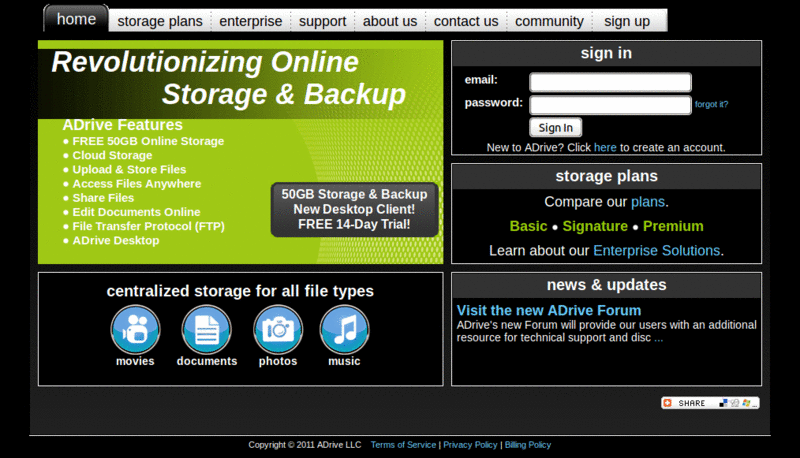Open the Share bookmark button
The height and width of the screenshot is (458, 800).
click(x=710, y=403)
